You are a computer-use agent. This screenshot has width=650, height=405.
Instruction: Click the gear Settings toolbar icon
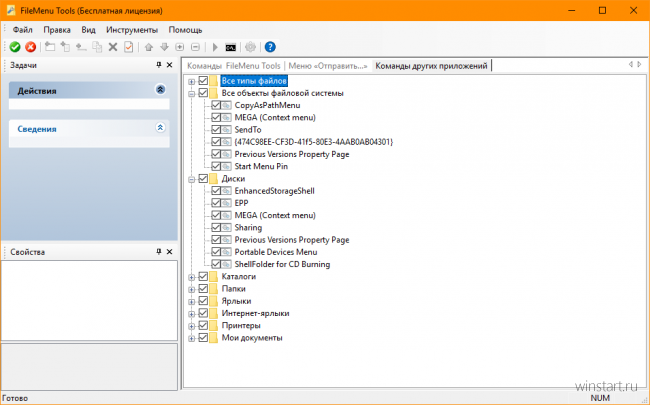coord(250,47)
